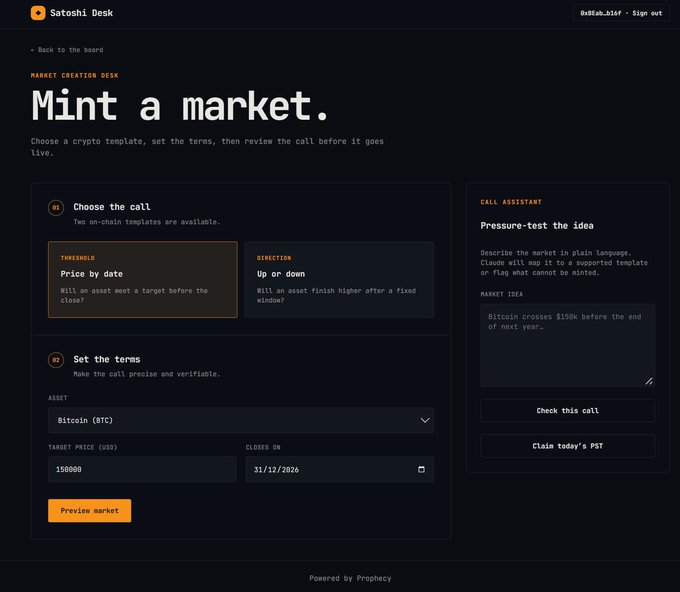
Task: Click the Powered by Prophecy footer text
Action: coord(350,578)
